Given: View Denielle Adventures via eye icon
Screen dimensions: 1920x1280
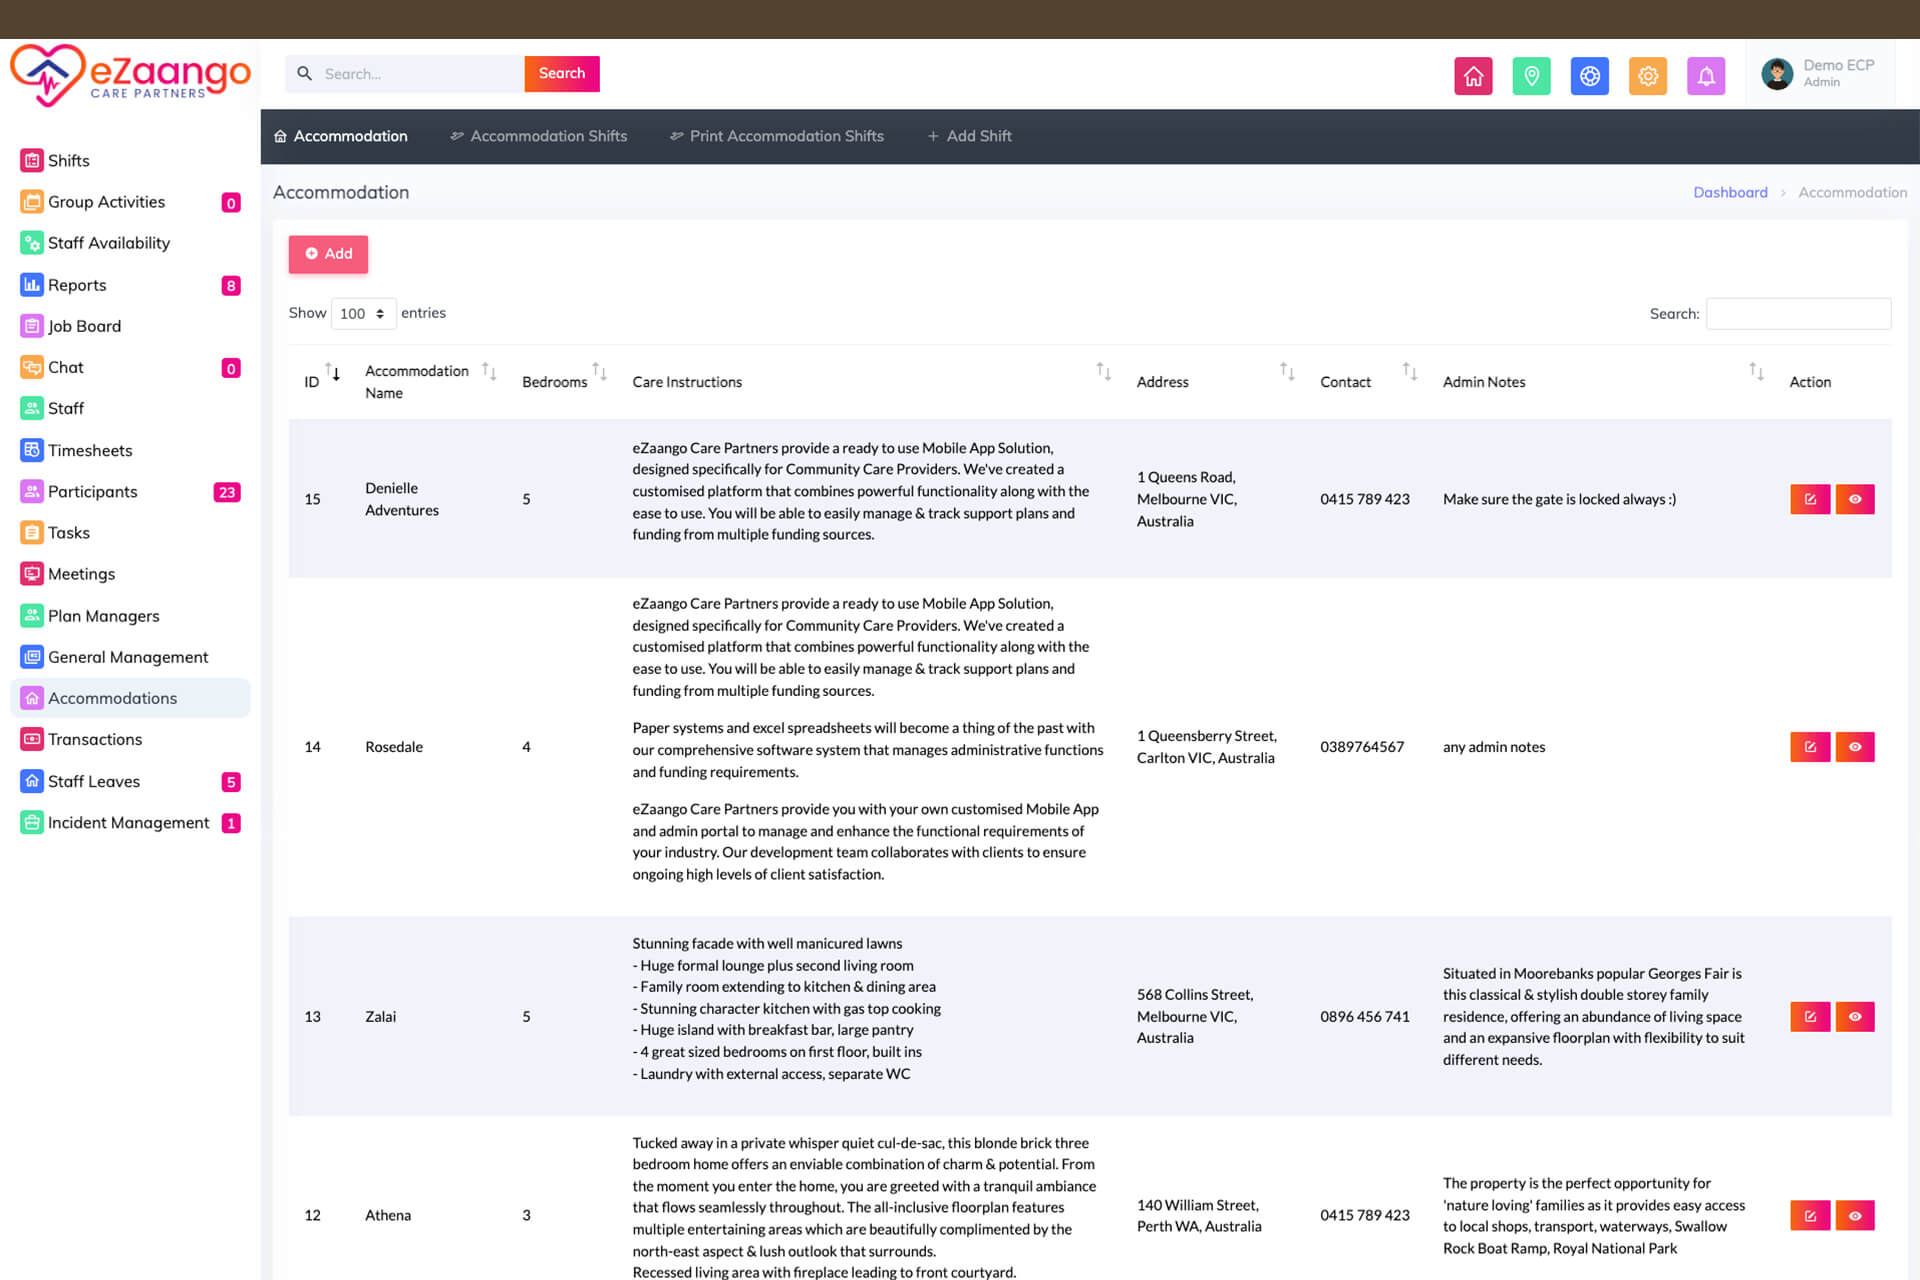Looking at the screenshot, I should click(1854, 499).
